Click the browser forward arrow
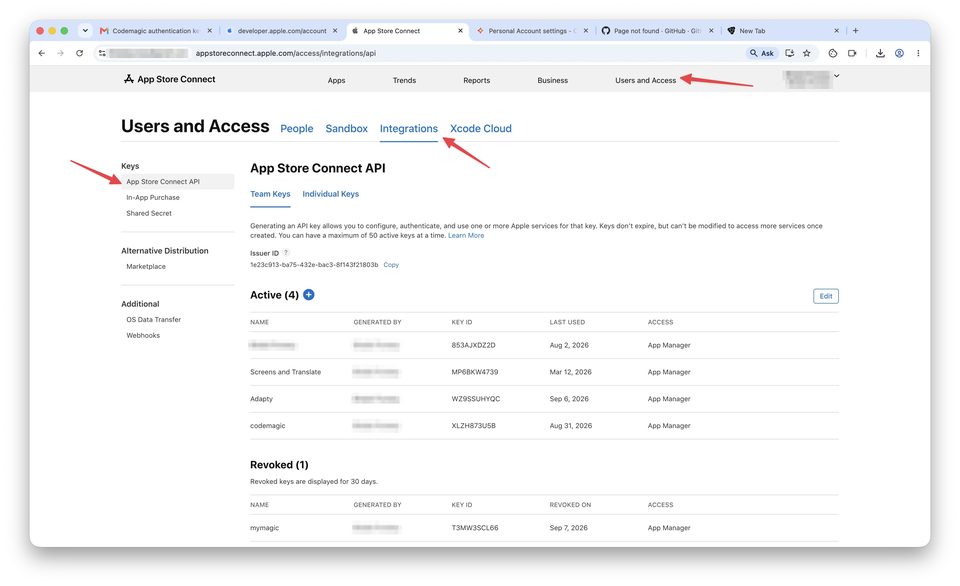 60,53
